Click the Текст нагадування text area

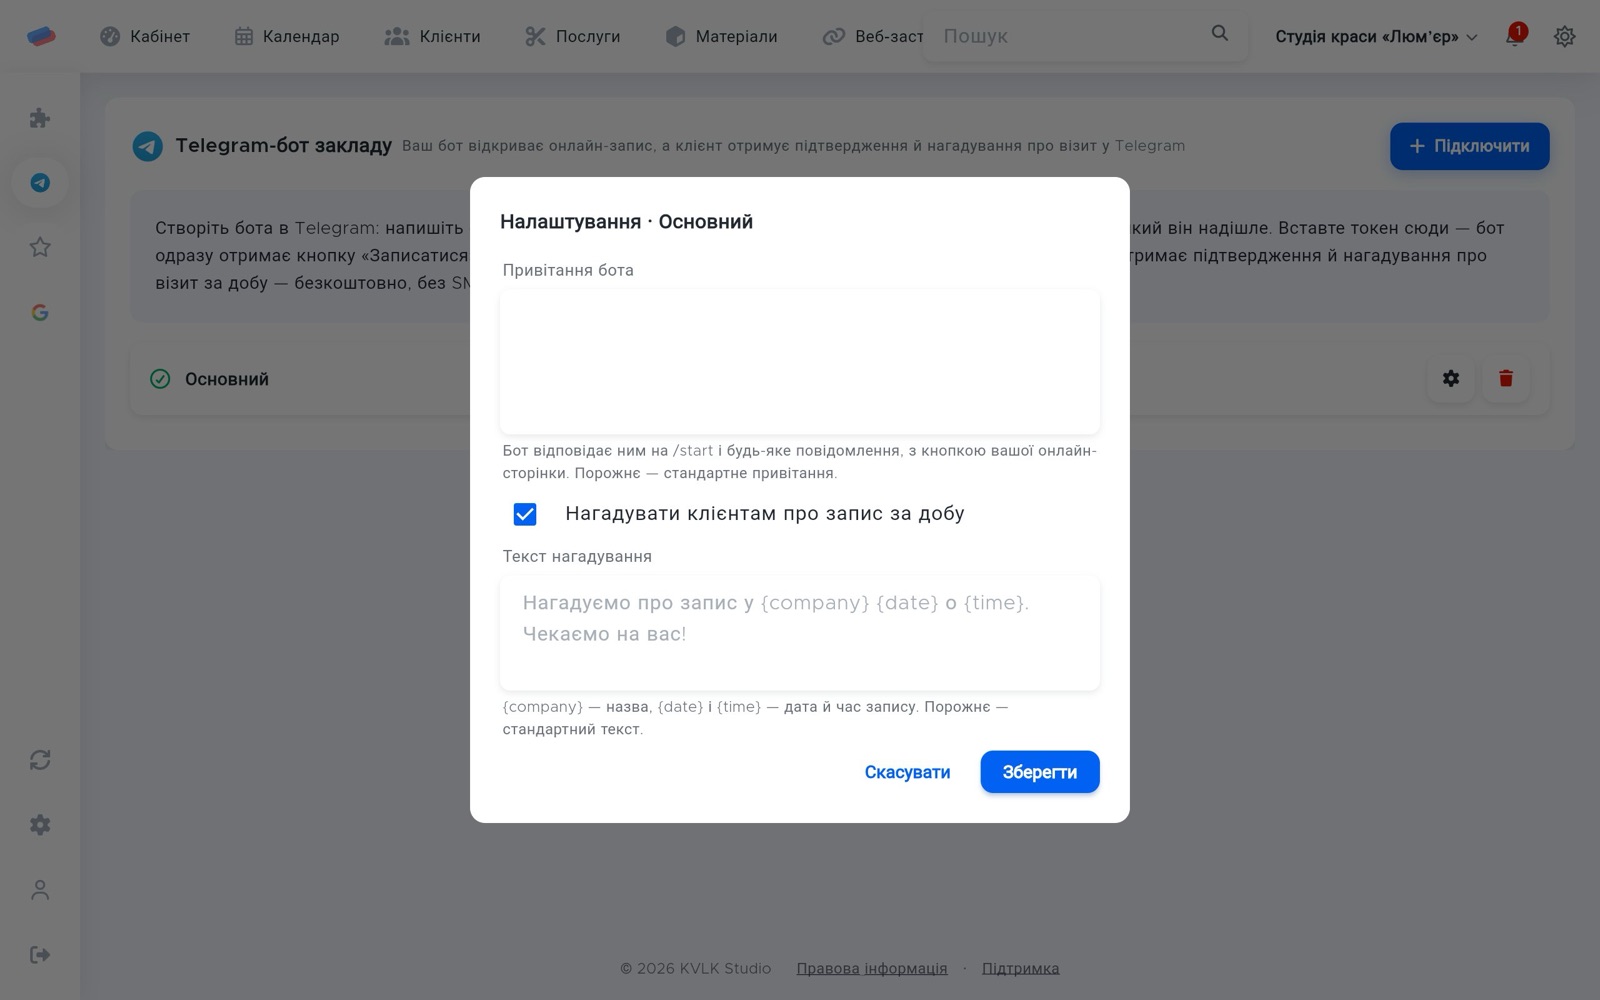(x=800, y=633)
